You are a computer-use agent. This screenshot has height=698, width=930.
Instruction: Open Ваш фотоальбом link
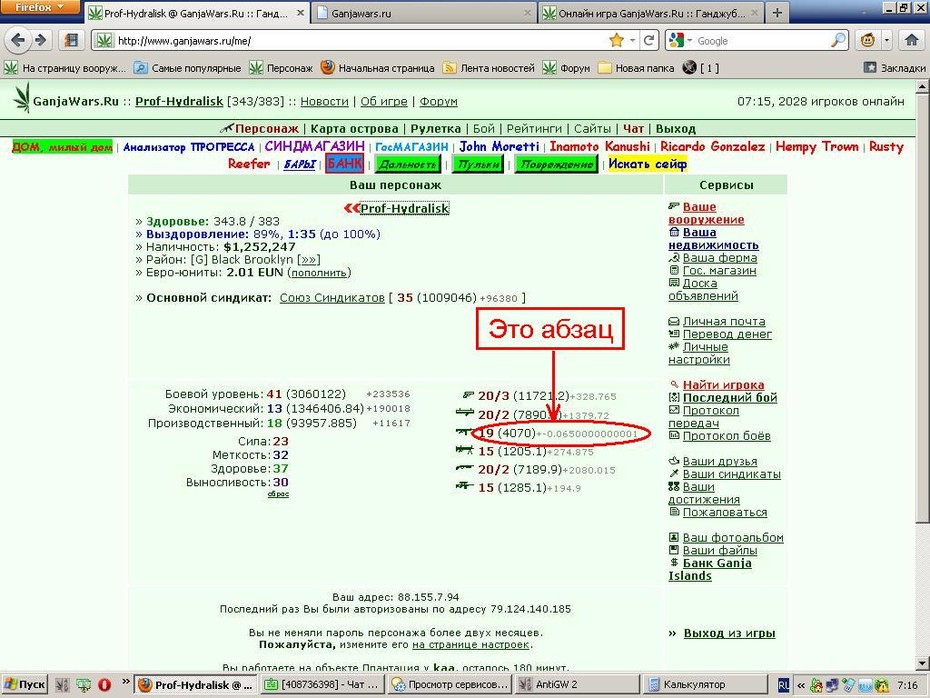(x=732, y=537)
